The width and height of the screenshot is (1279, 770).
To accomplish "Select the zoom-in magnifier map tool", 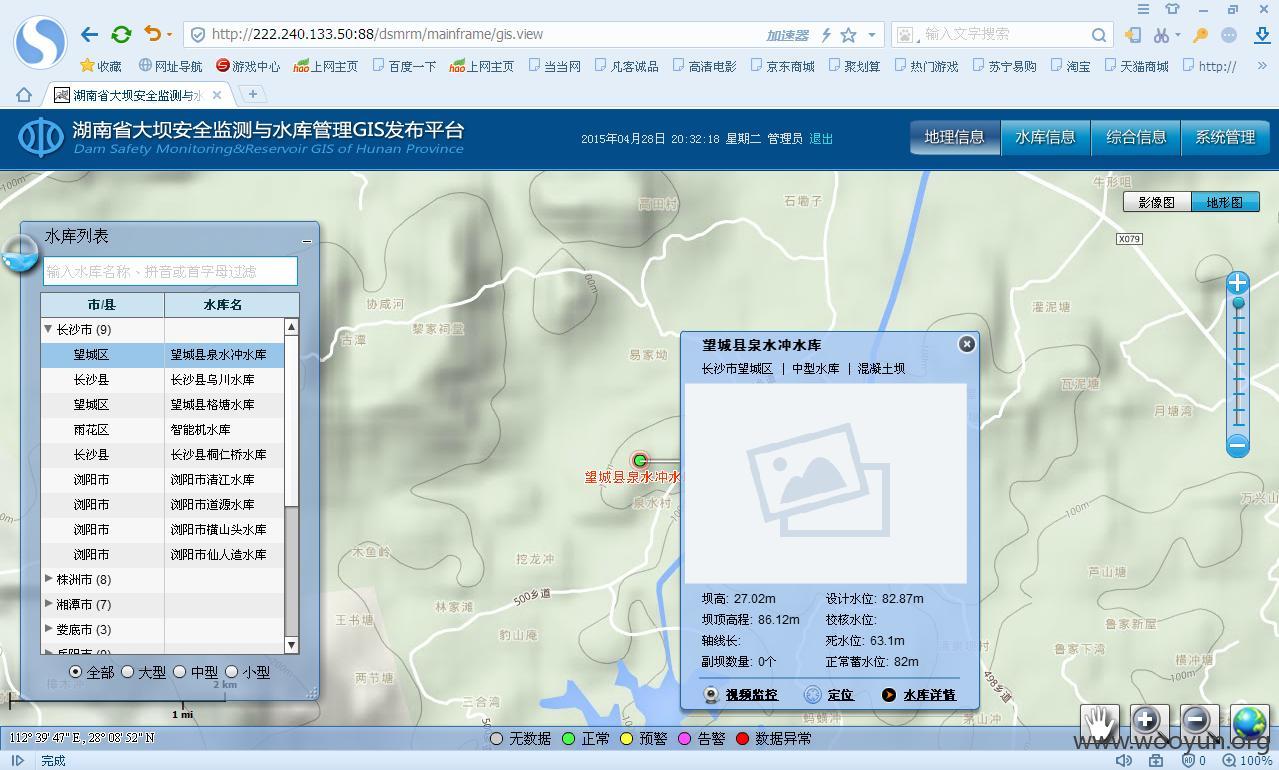I will pos(1148,722).
